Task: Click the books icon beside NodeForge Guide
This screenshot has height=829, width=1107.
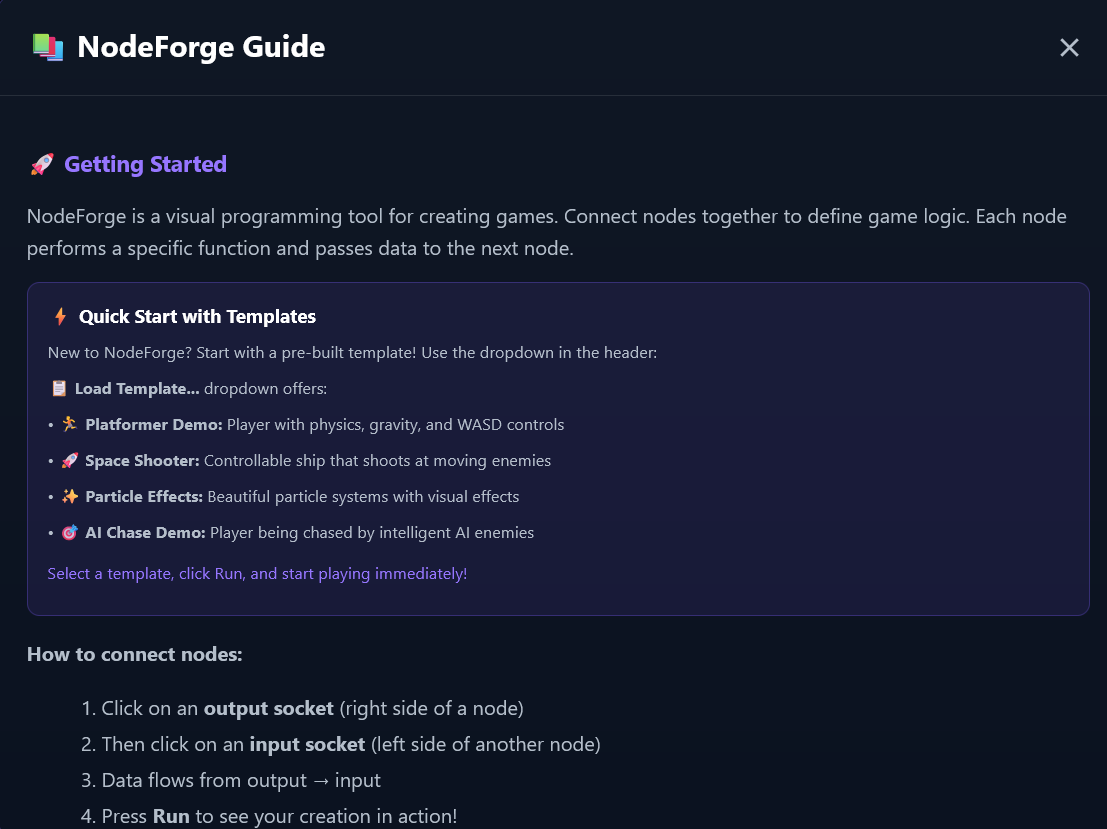Action: (x=47, y=47)
